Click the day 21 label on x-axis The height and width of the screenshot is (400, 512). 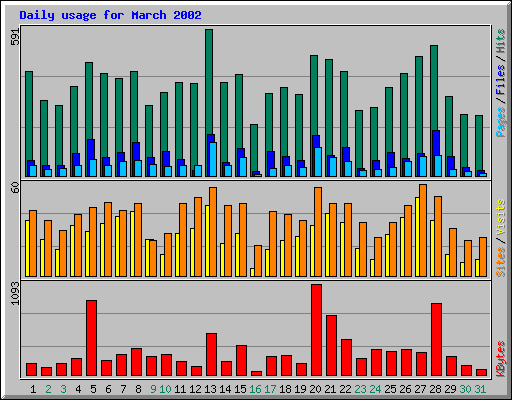coord(330,389)
